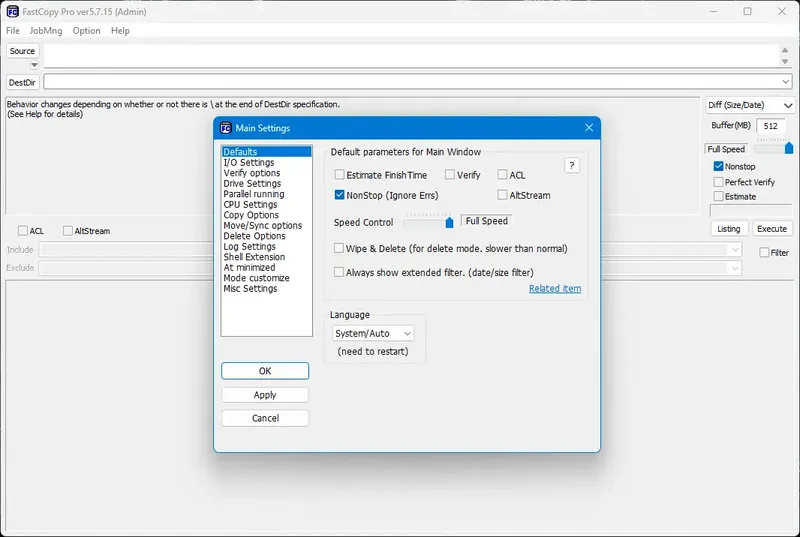Expand the Exclude filter dropdown
800x537 pixels.
pos(735,268)
